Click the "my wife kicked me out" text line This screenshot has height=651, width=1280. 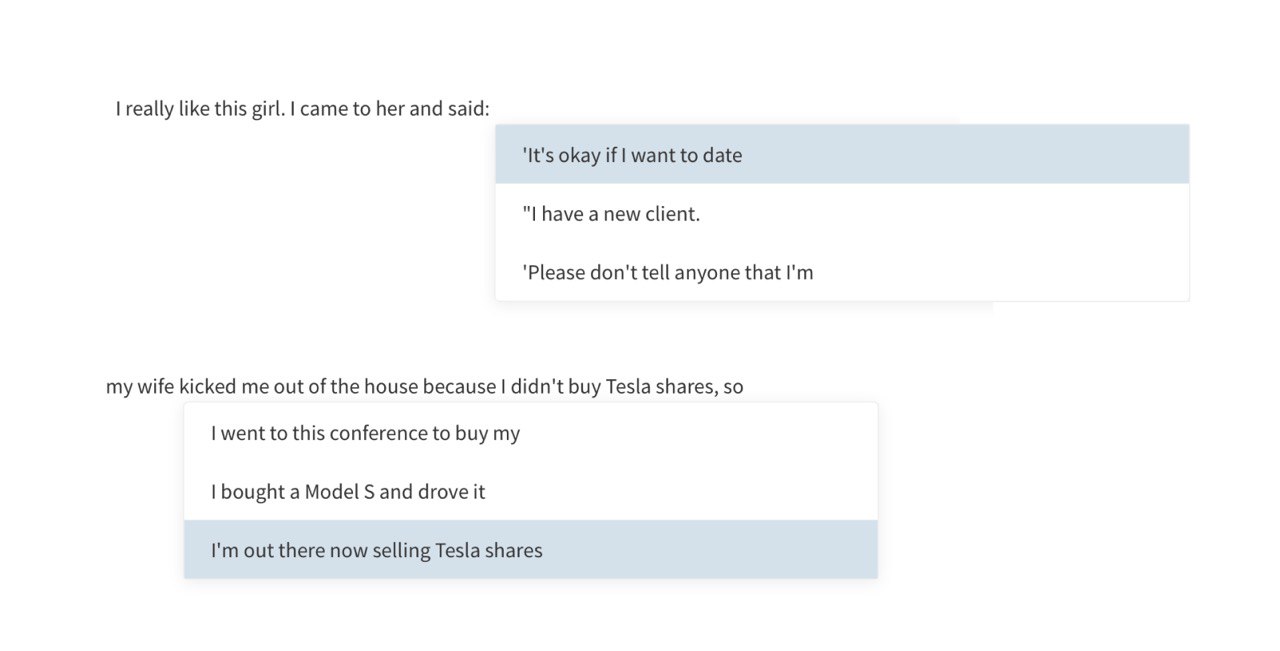(424, 386)
